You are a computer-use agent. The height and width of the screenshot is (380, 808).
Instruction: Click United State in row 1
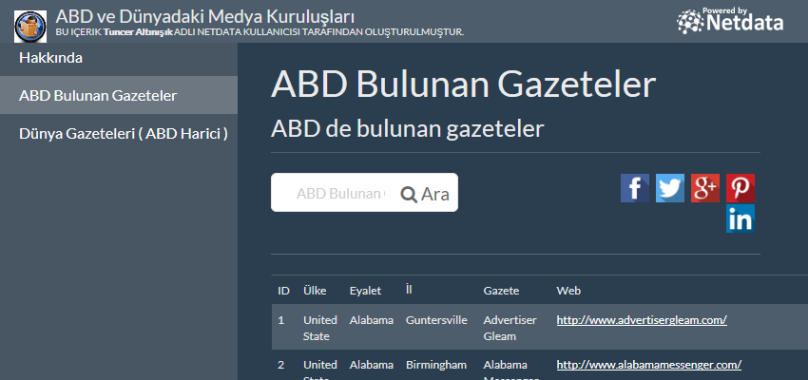pos(320,328)
